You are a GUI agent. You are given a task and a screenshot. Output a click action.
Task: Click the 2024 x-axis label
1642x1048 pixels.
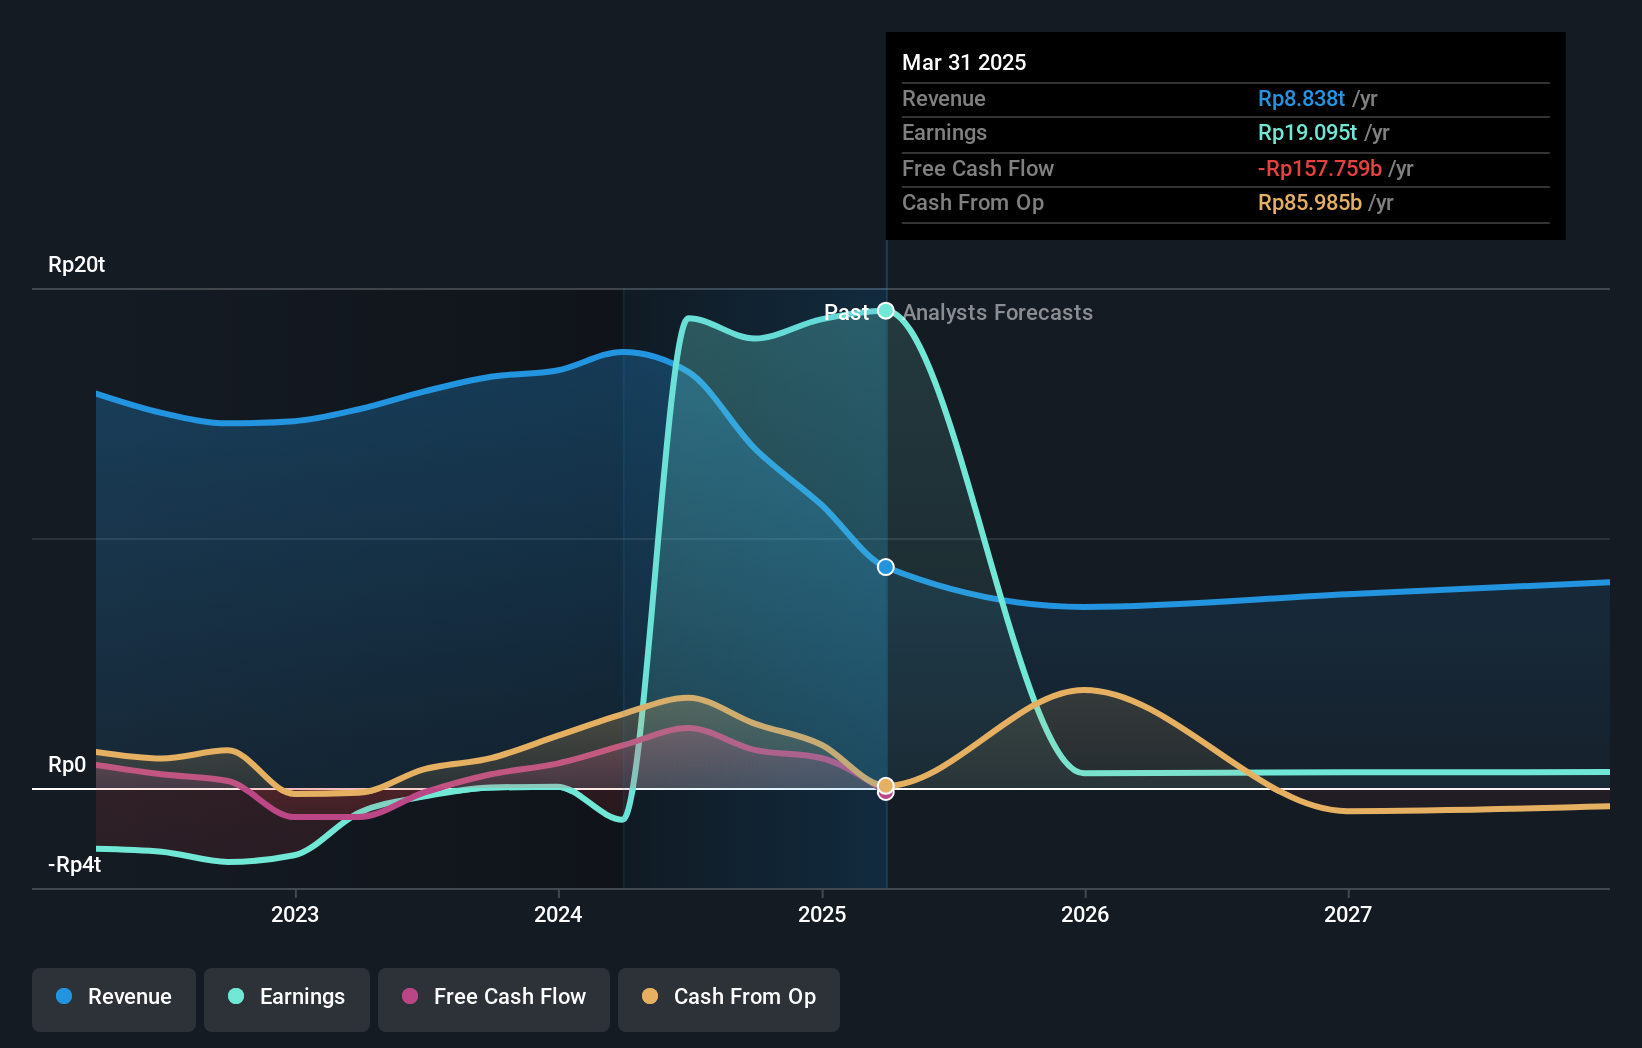point(558,914)
